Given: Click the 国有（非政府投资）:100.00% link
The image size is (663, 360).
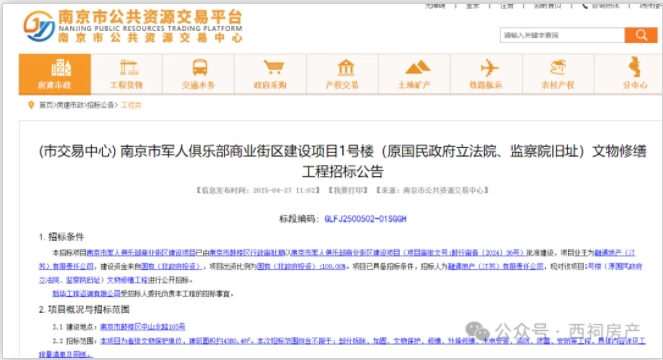Looking at the screenshot, I should pos(301,266).
